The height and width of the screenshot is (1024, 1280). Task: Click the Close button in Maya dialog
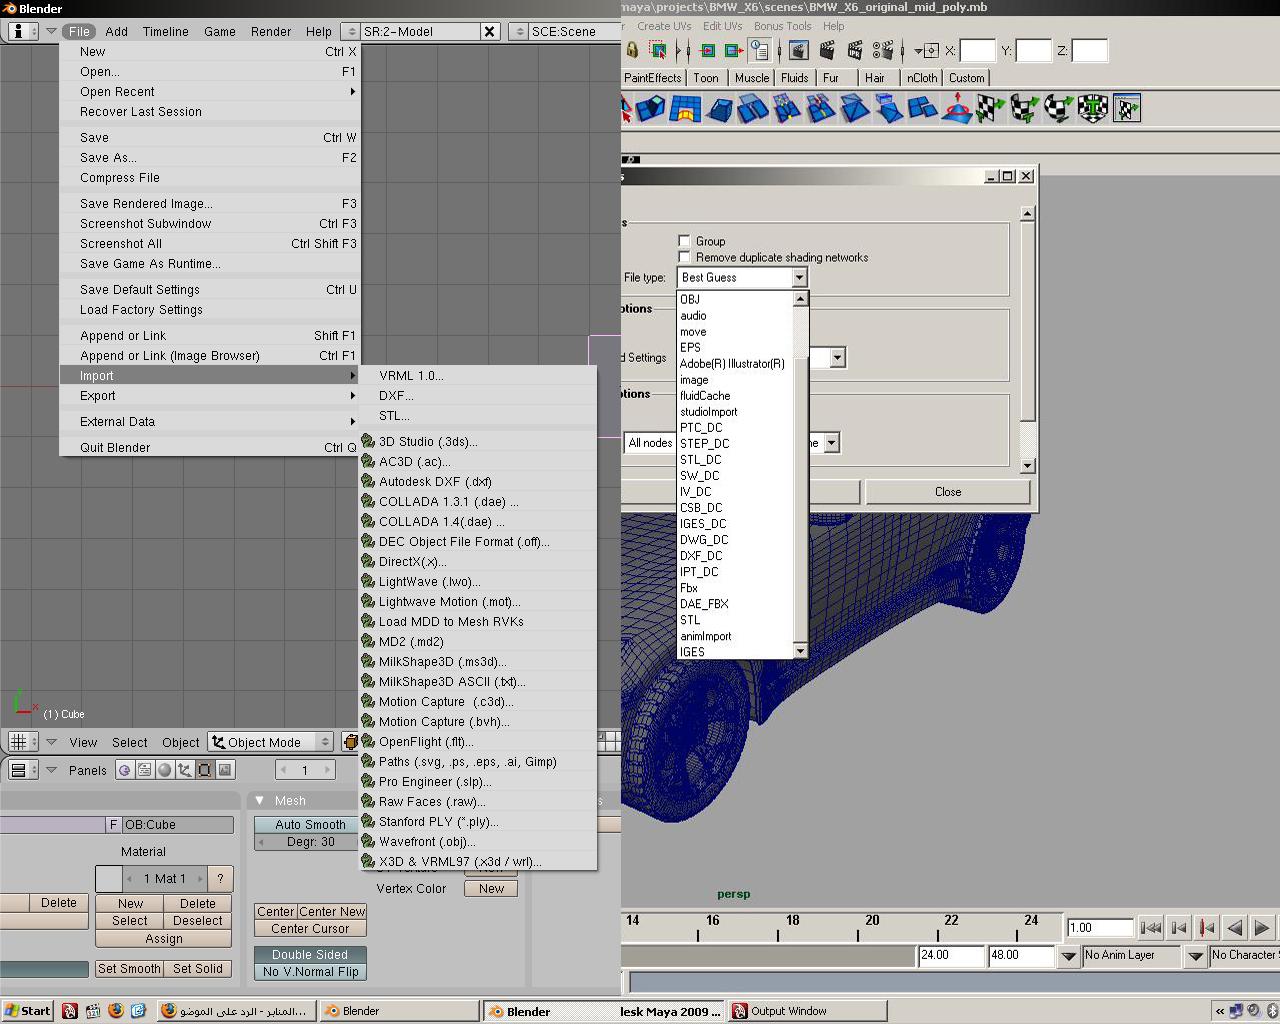(x=948, y=491)
